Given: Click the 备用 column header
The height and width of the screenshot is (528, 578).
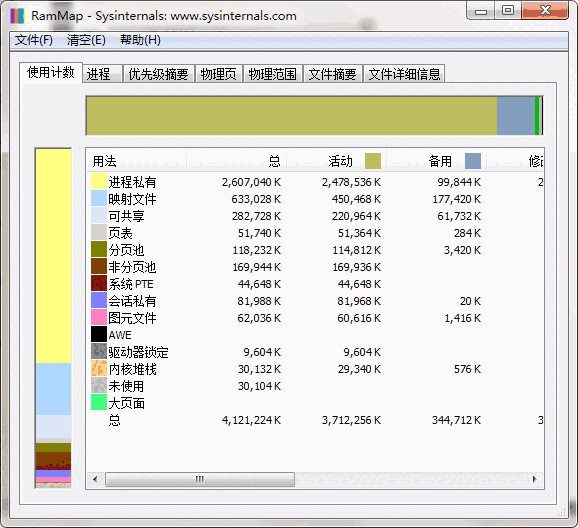Looking at the screenshot, I should (436, 161).
